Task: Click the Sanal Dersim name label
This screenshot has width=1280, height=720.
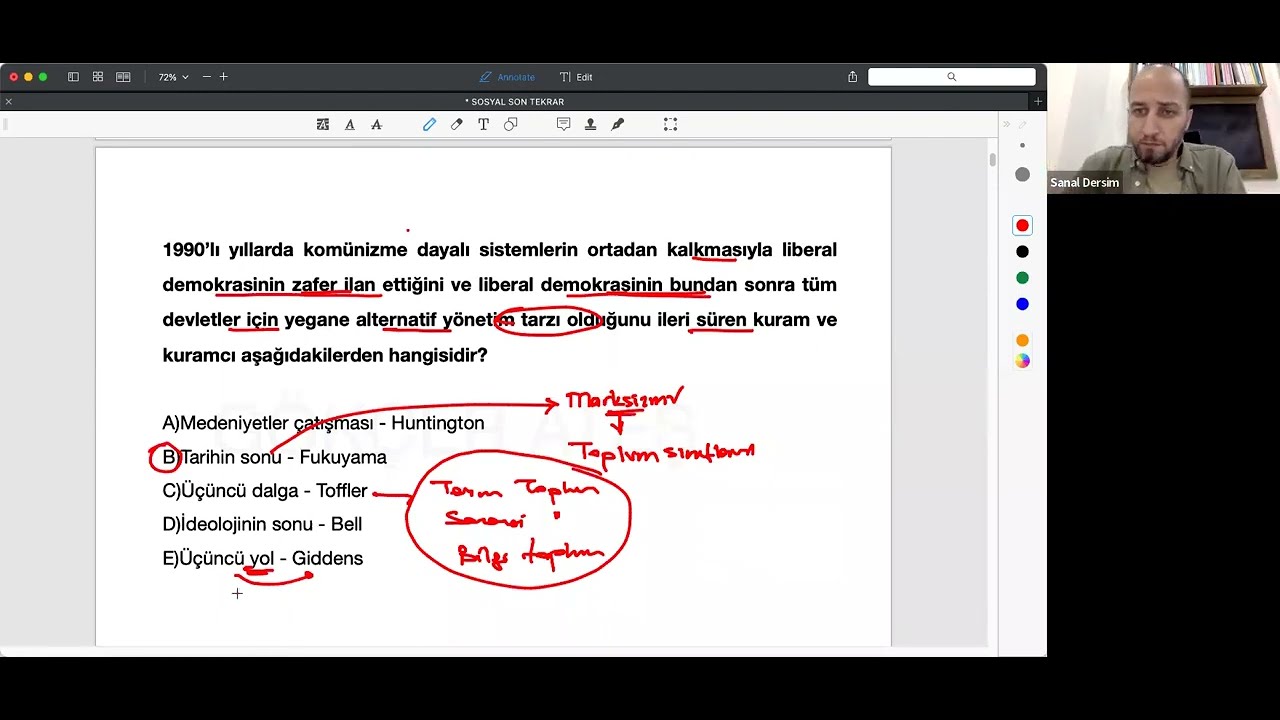Action: (x=1084, y=183)
